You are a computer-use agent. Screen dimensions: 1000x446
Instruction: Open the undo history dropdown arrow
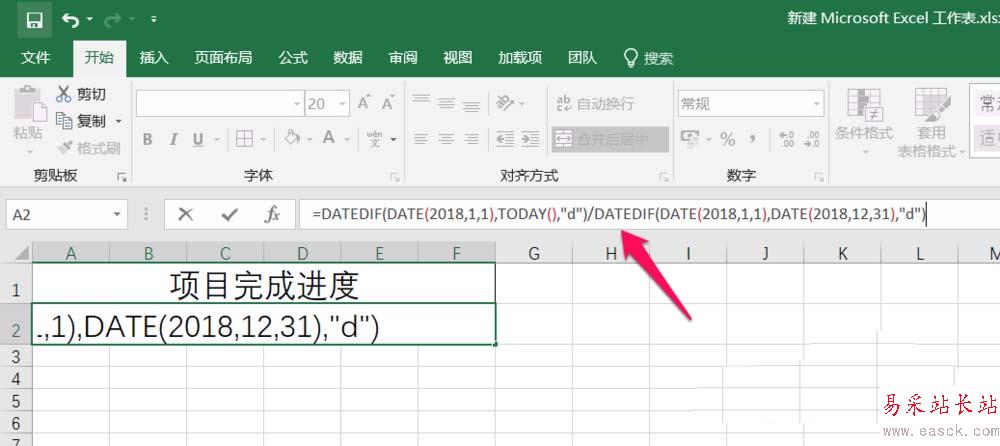pyautogui.click(x=89, y=20)
